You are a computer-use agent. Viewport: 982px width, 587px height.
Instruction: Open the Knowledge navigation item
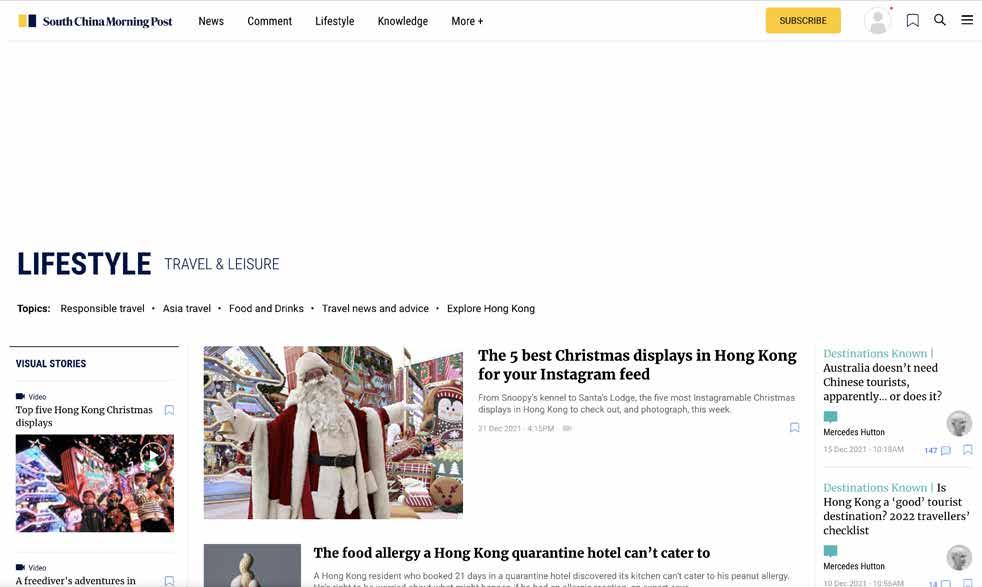(x=403, y=21)
